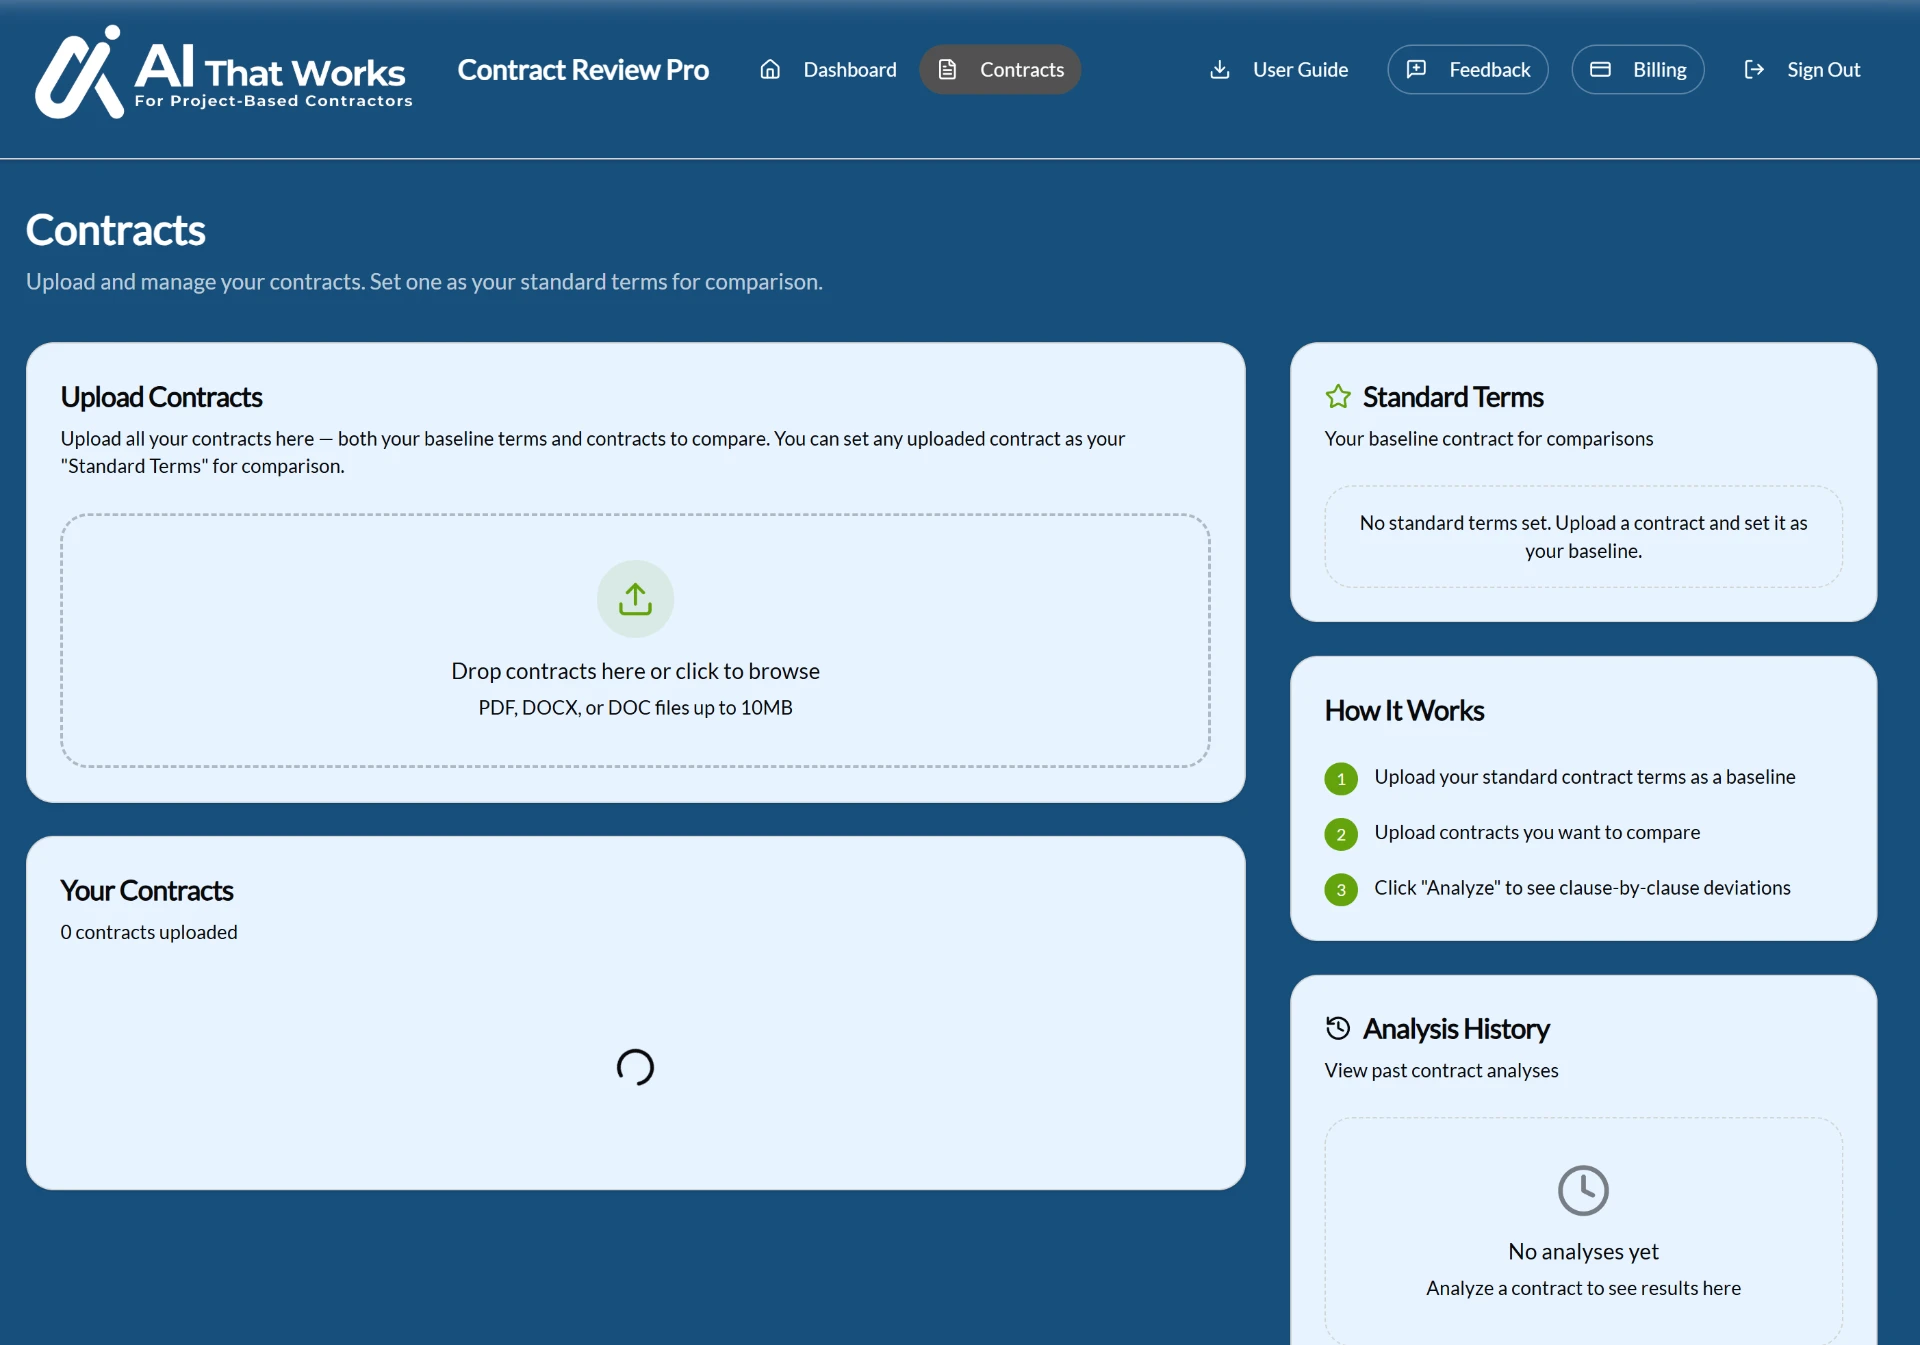Click the Contract Review Pro title

[x=583, y=70]
